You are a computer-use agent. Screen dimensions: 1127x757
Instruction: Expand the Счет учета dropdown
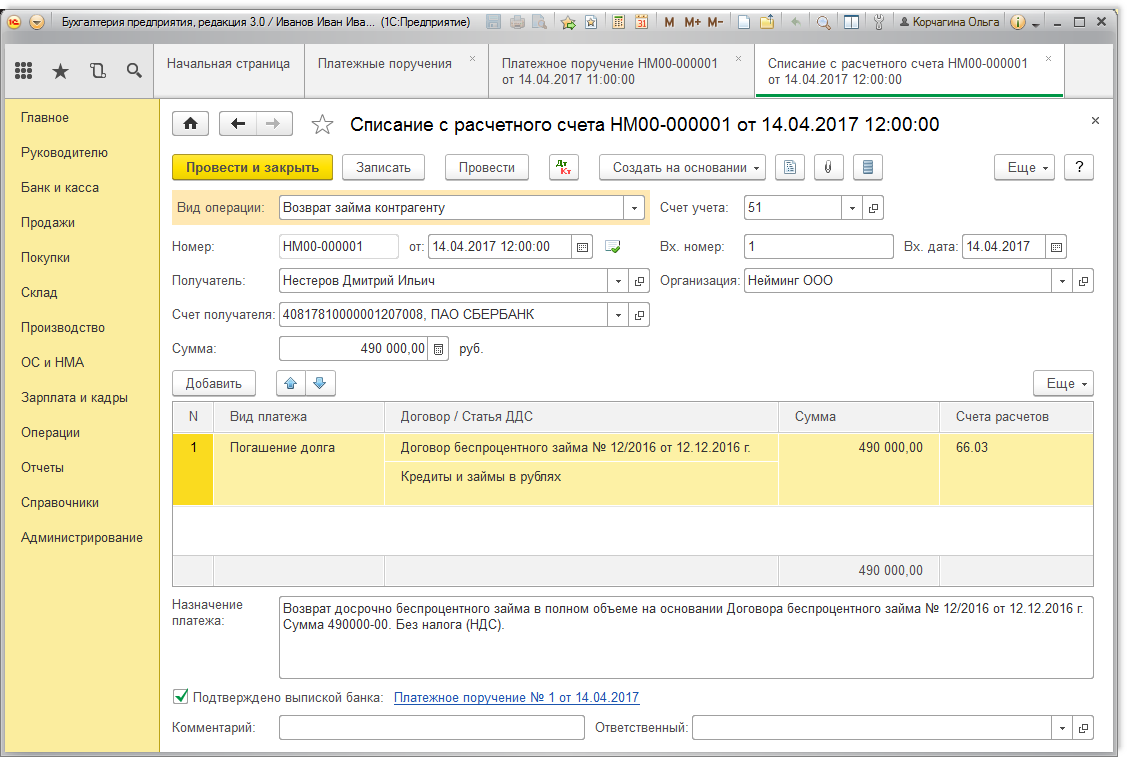[852, 208]
